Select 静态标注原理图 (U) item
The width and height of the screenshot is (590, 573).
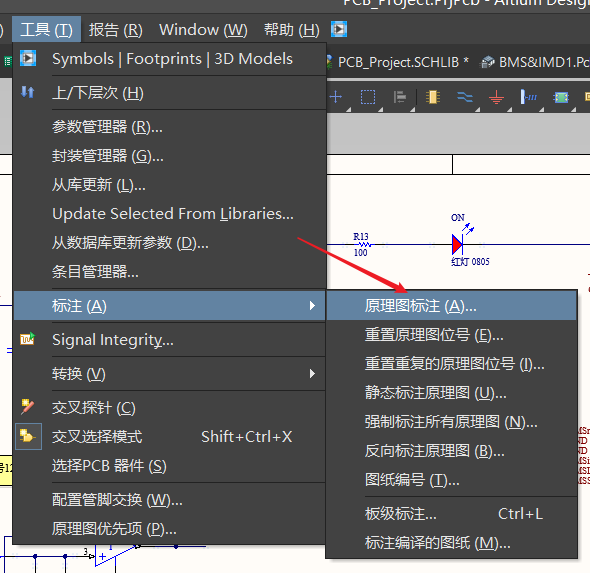click(452, 392)
